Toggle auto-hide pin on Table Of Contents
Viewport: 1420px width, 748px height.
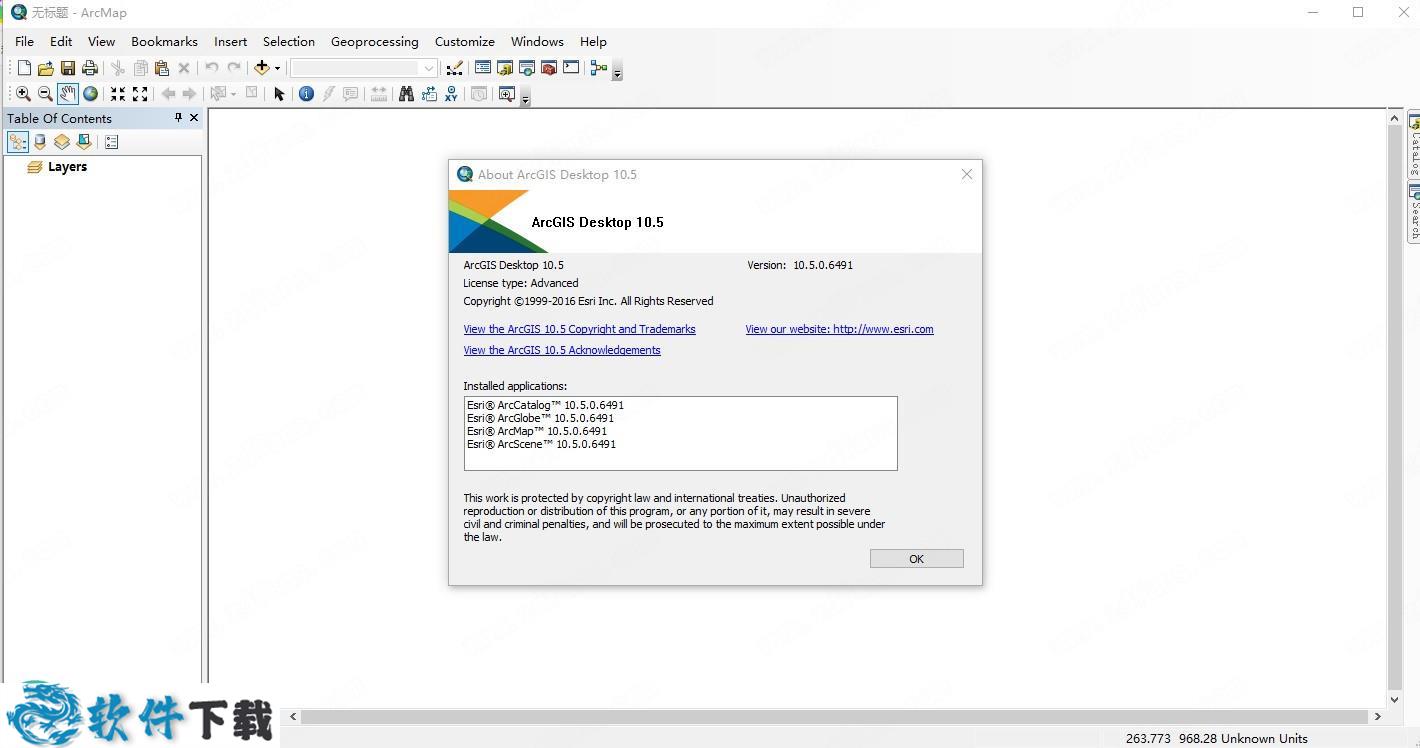(x=178, y=118)
